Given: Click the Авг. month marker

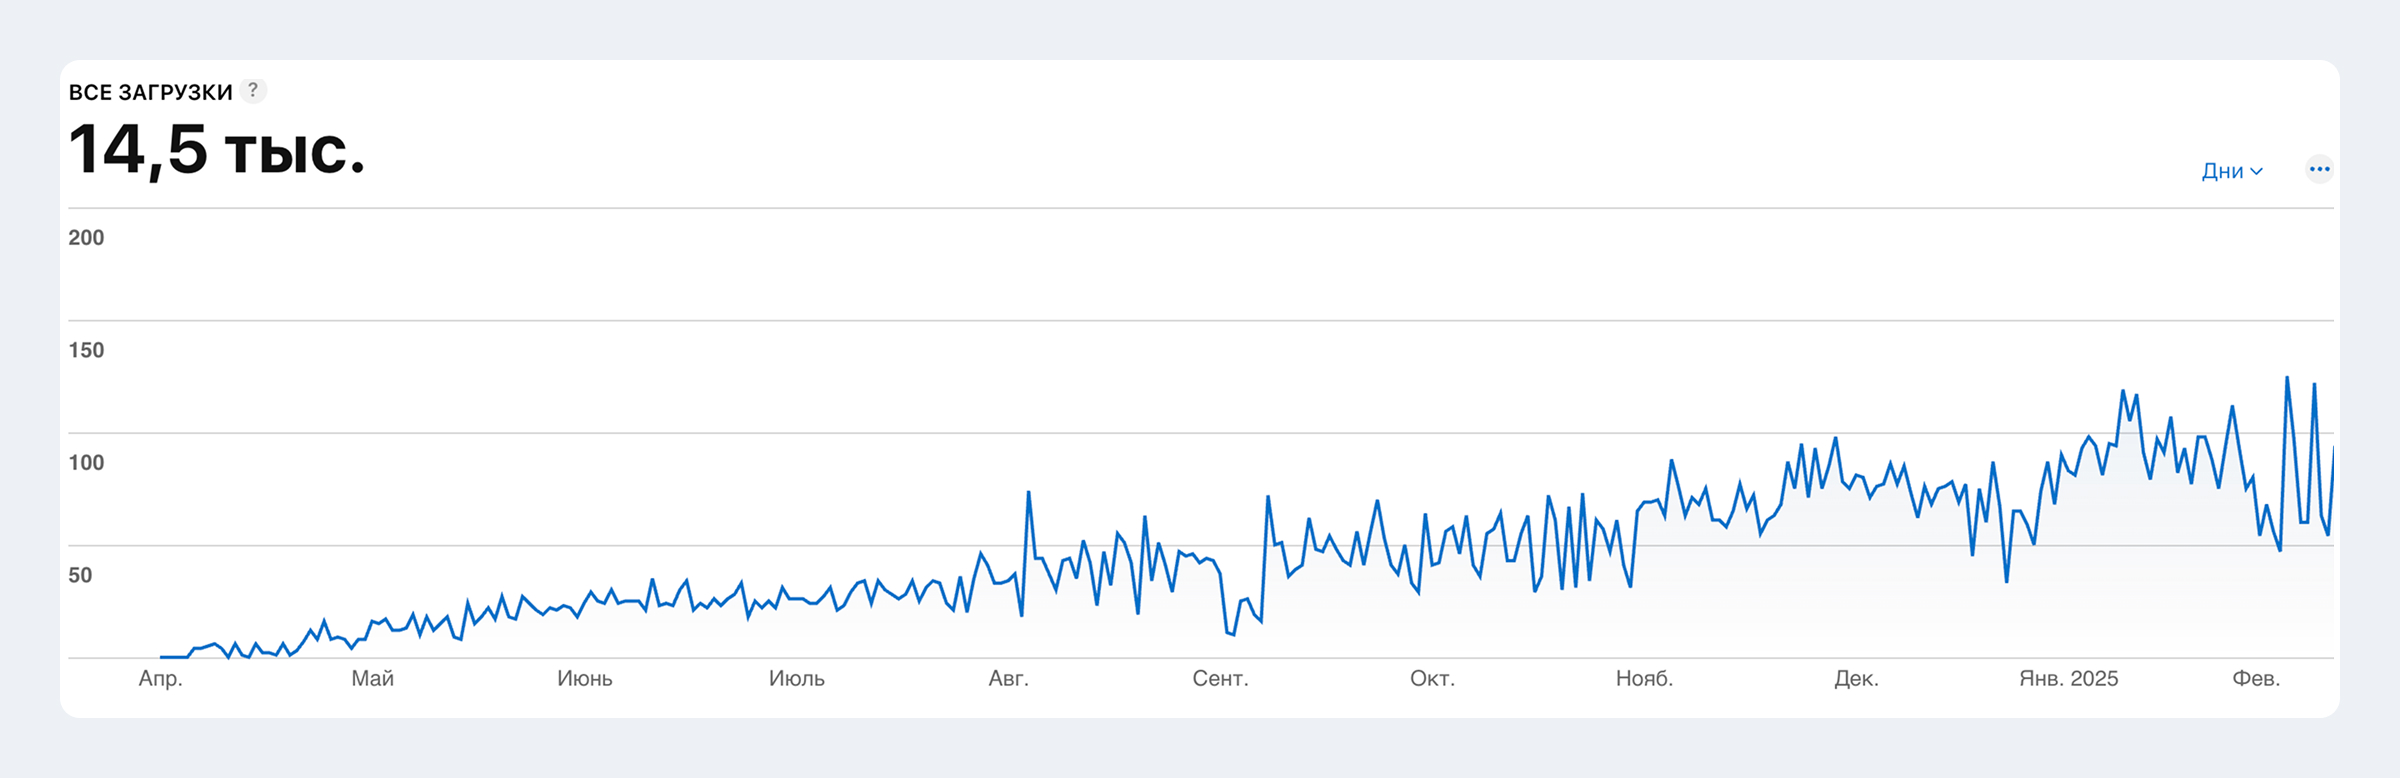Looking at the screenshot, I should 1008,679.
